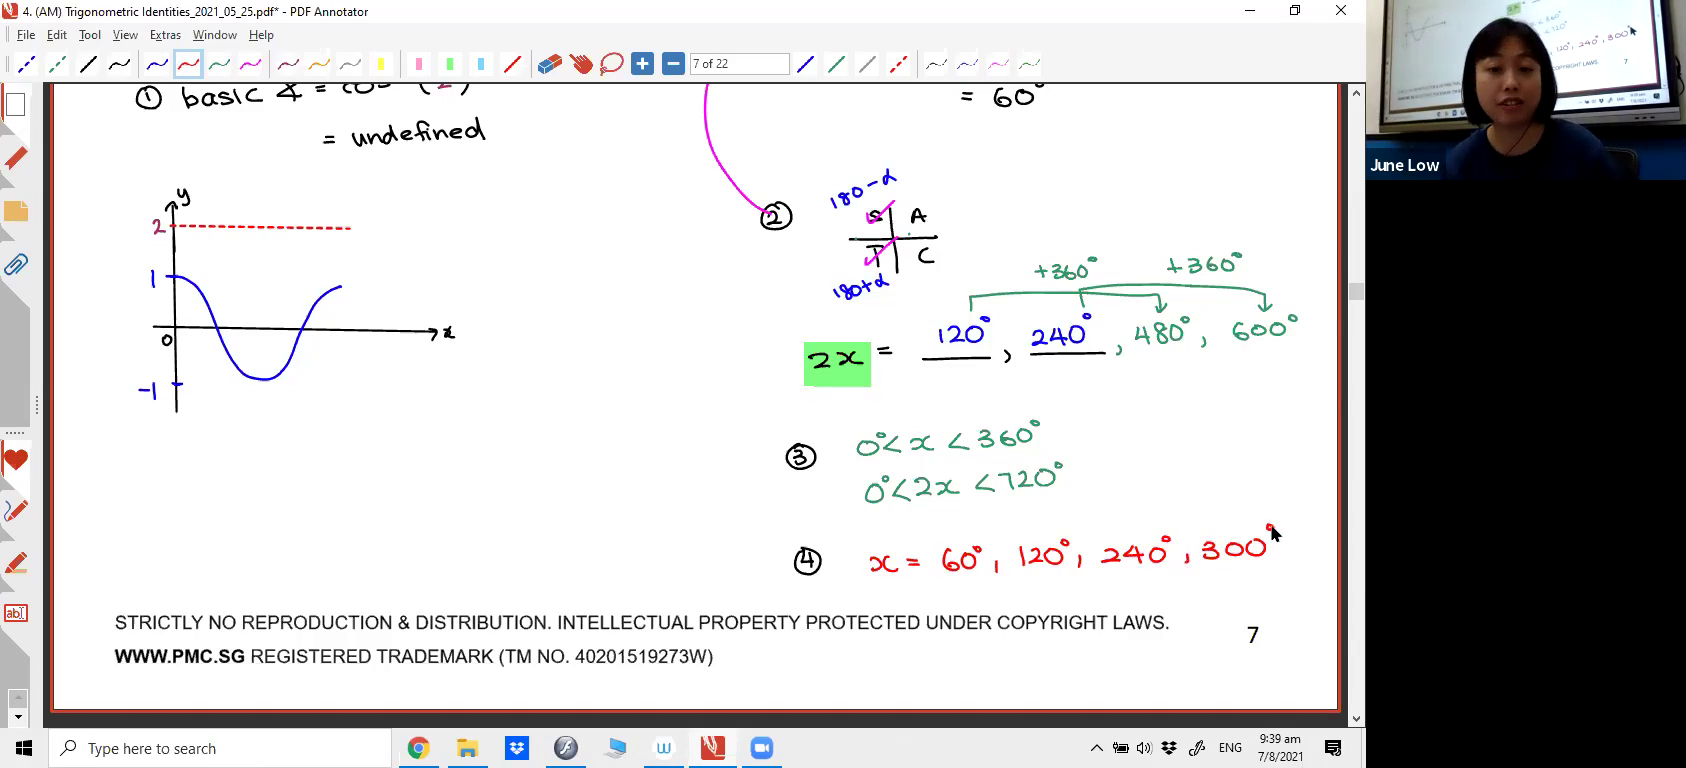Open the pen and scribble sidebar tab
This screenshot has height=768, width=1686.
click(x=15, y=511)
